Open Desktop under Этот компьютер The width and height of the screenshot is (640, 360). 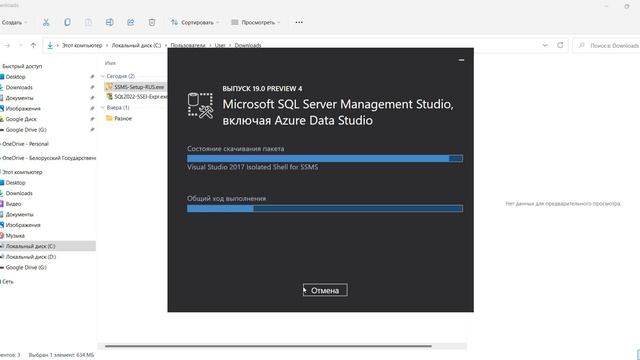click(x=16, y=183)
